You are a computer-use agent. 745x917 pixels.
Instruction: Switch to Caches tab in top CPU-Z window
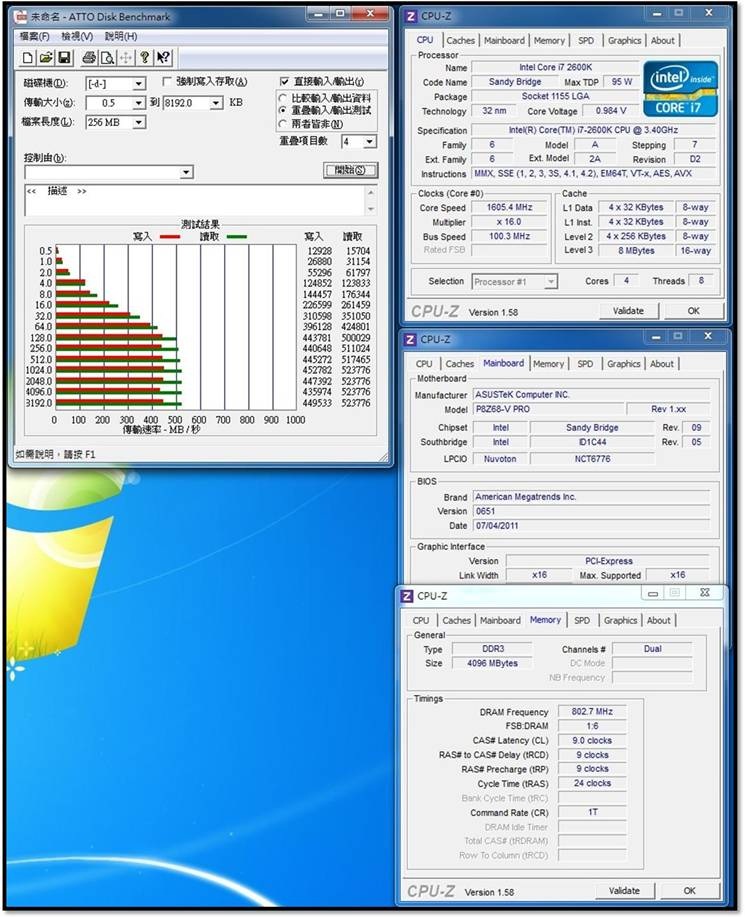point(460,40)
